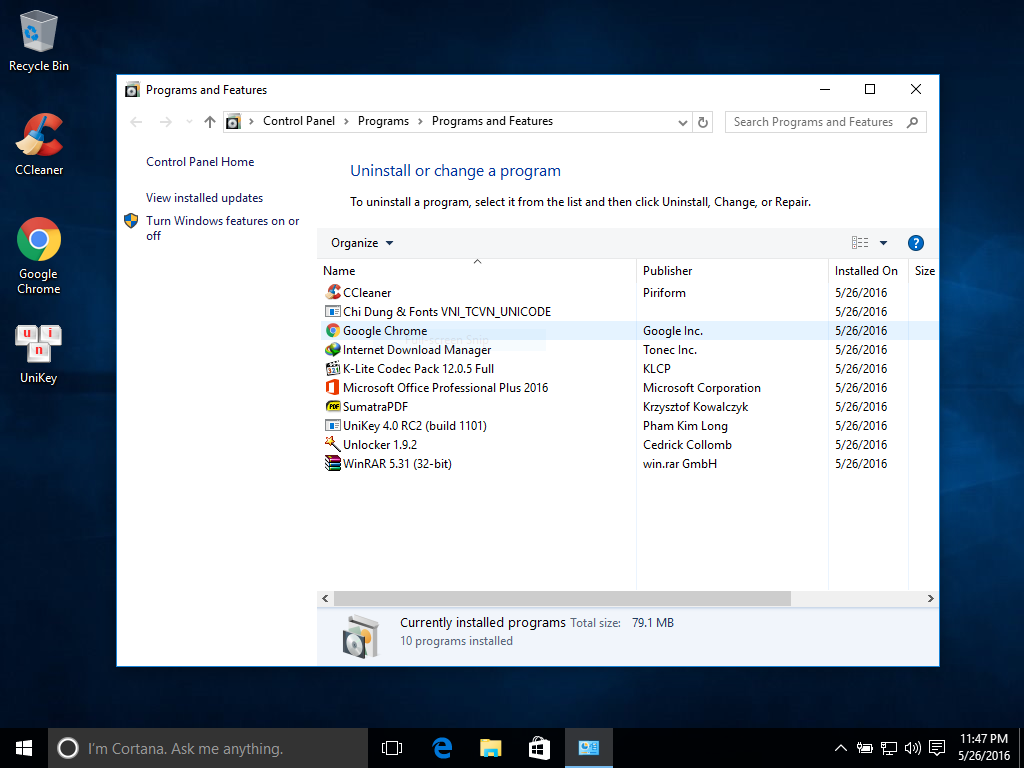The image size is (1024, 768).
Task: Click the power battery tray icon
Action: [865, 748]
